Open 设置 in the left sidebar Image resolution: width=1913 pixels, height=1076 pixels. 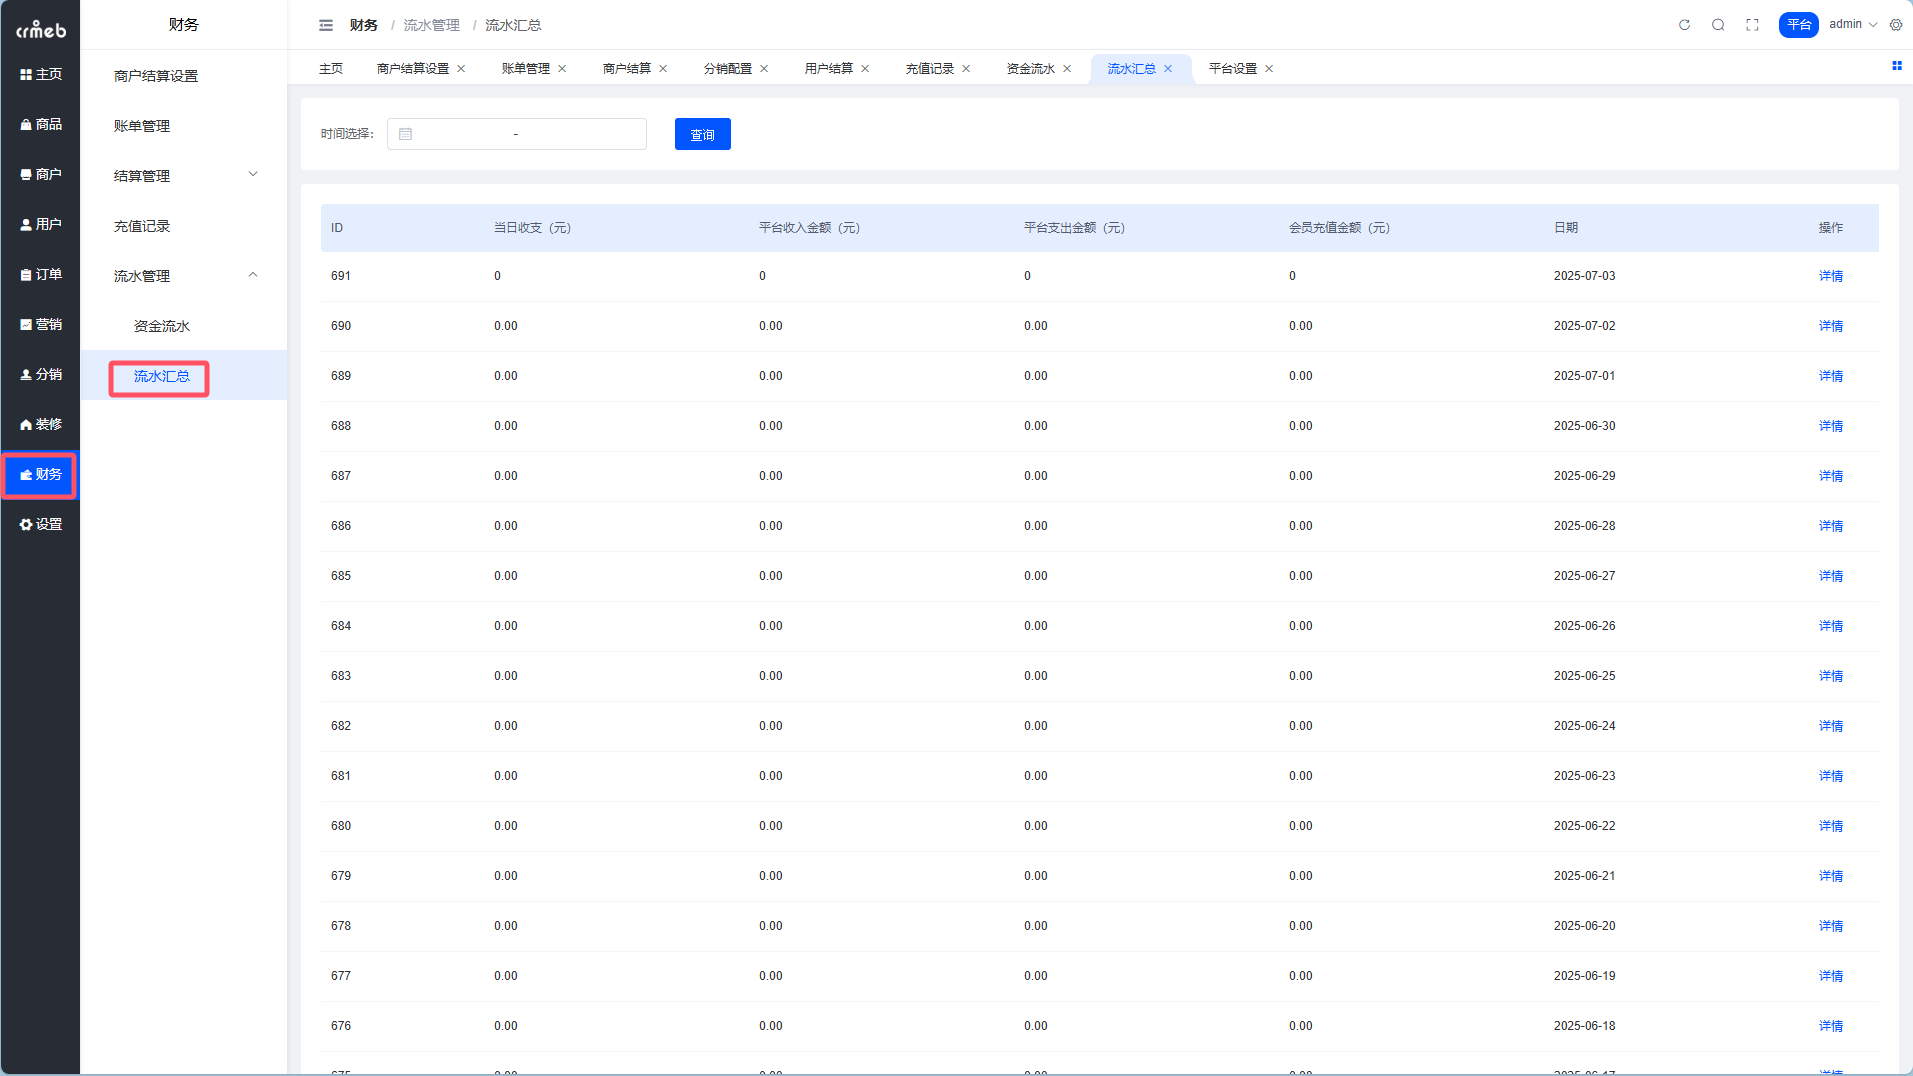pos(41,524)
